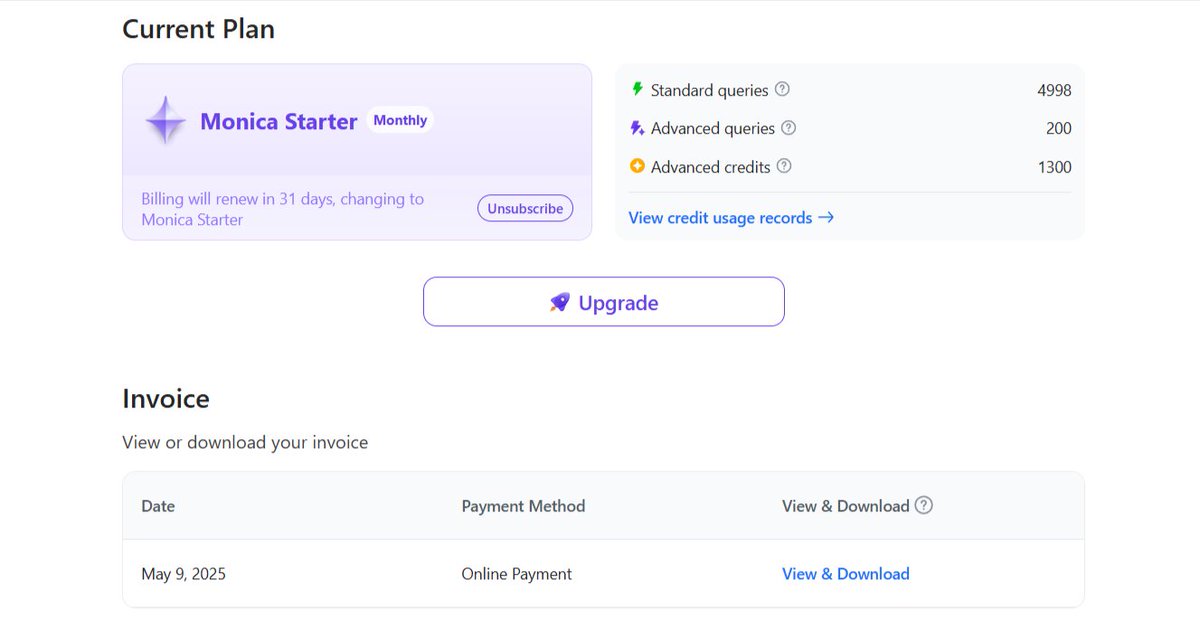Screen dimensions: 1200x620
Task: Click the Monica Starter plan name
Action: pyautogui.click(x=279, y=121)
